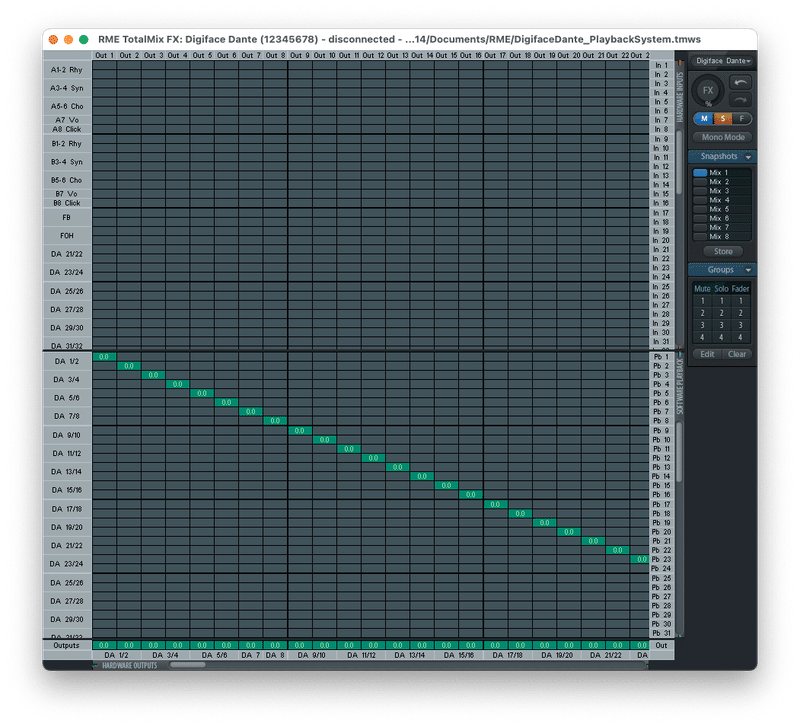
Task: Click 'DA 9/10' playback row label on left
Action: [67, 435]
